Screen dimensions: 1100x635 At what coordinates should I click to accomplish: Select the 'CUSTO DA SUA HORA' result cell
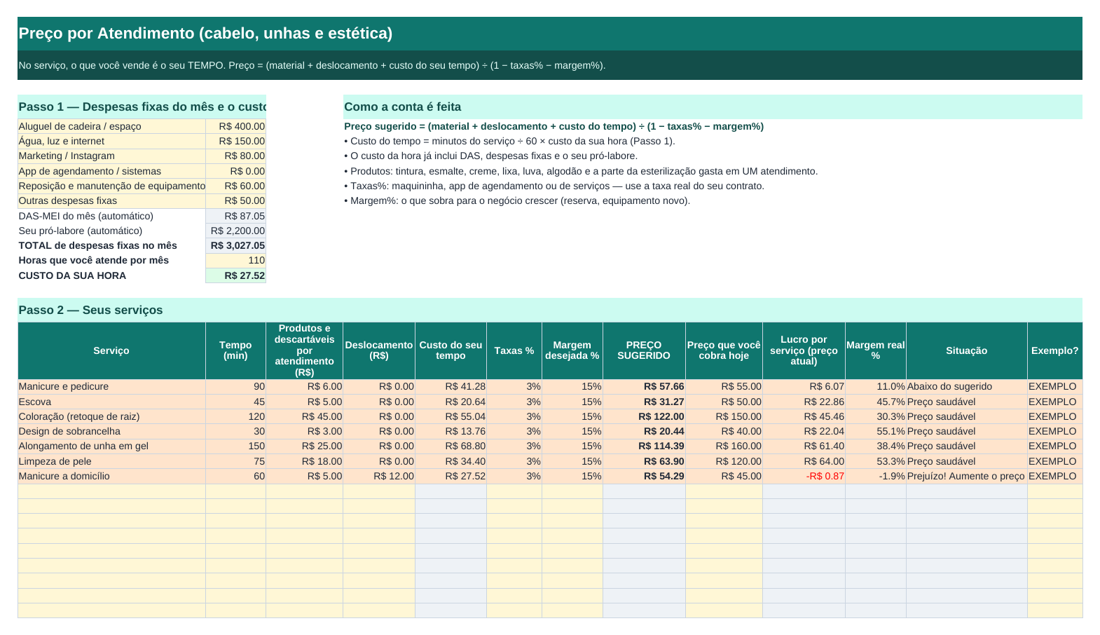[x=236, y=276]
